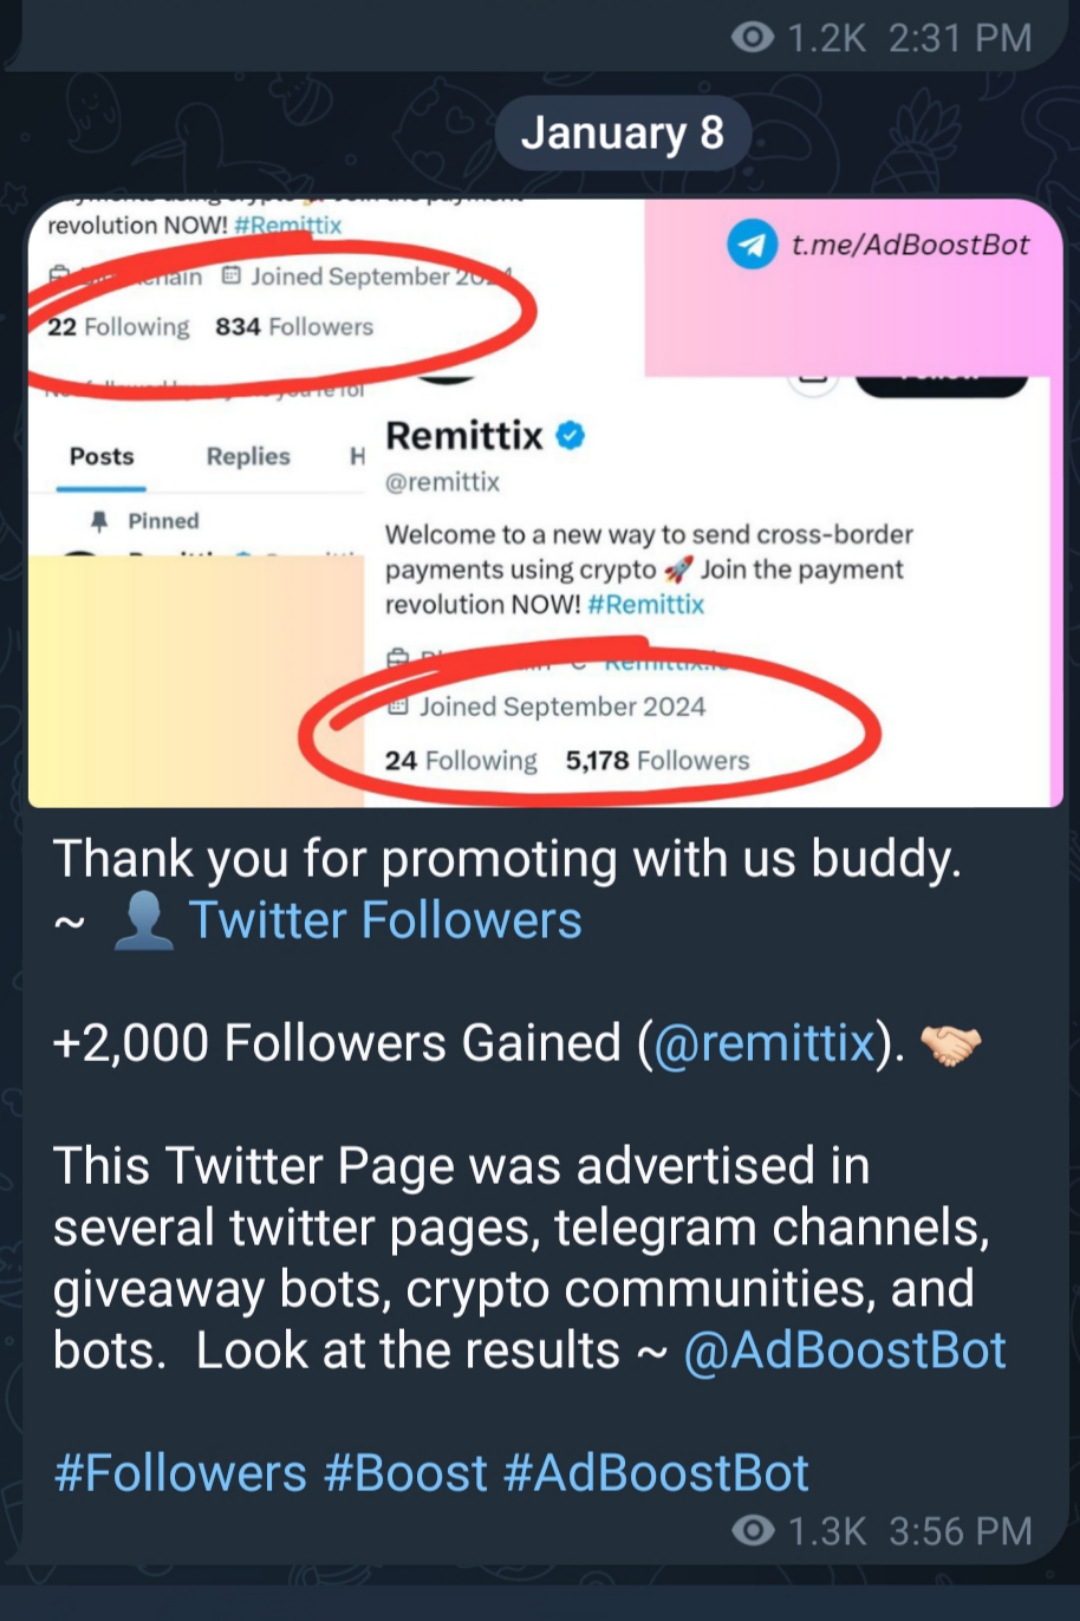This screenshot has width=1080, height=1621.
Task: Tap the #Followers hashtag
Action: 180,1473
